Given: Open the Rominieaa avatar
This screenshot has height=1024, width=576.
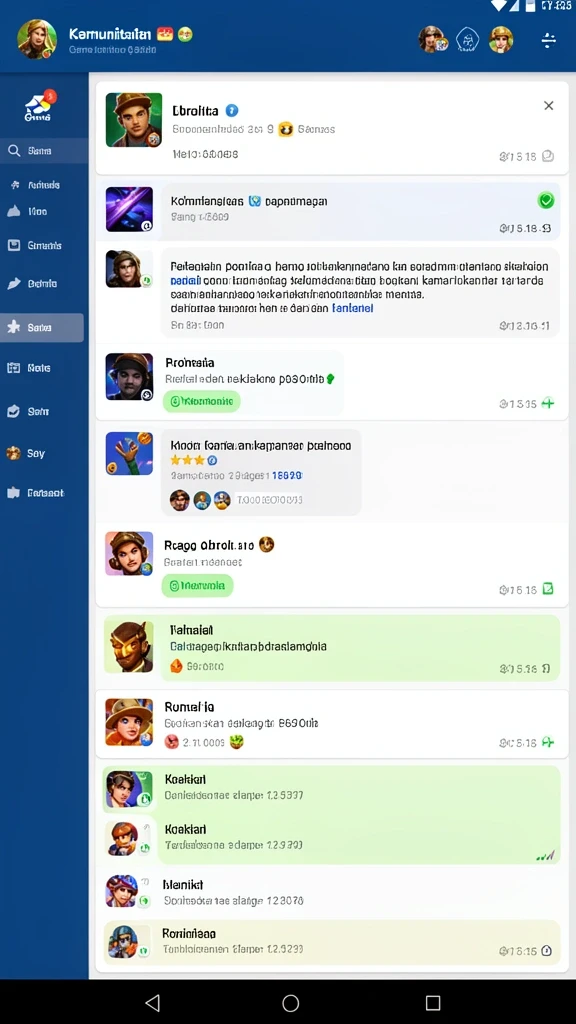Looking at the screenshot, I should pos(123,942).
